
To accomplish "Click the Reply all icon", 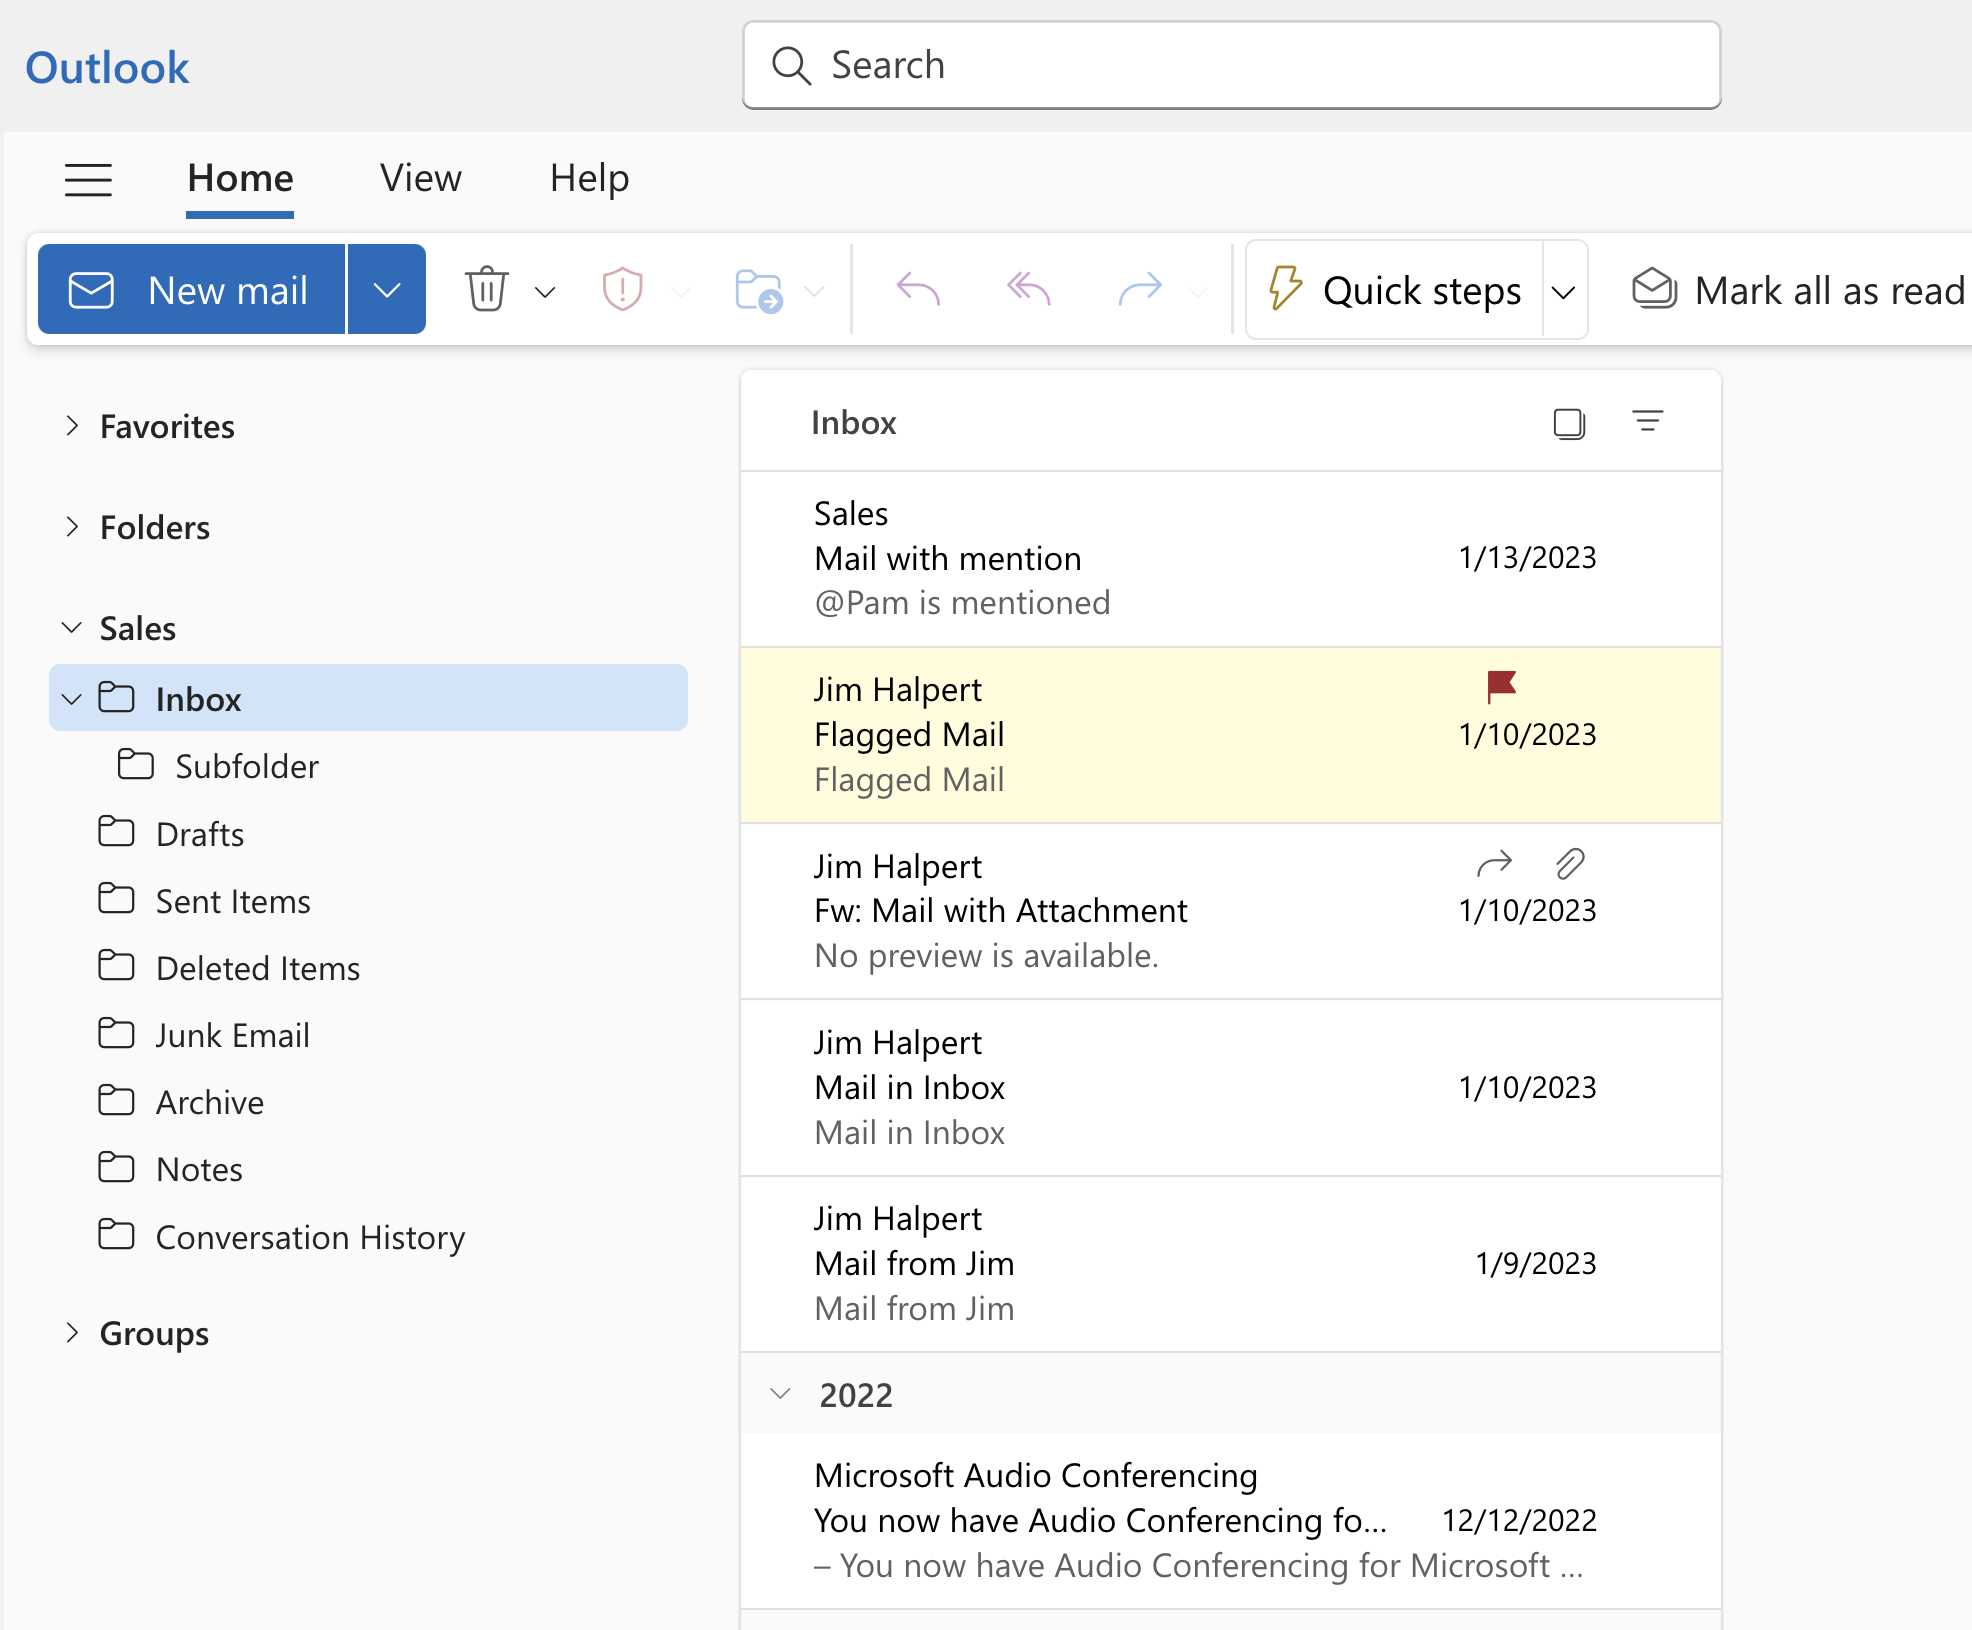I will [x=1027, y=288].
